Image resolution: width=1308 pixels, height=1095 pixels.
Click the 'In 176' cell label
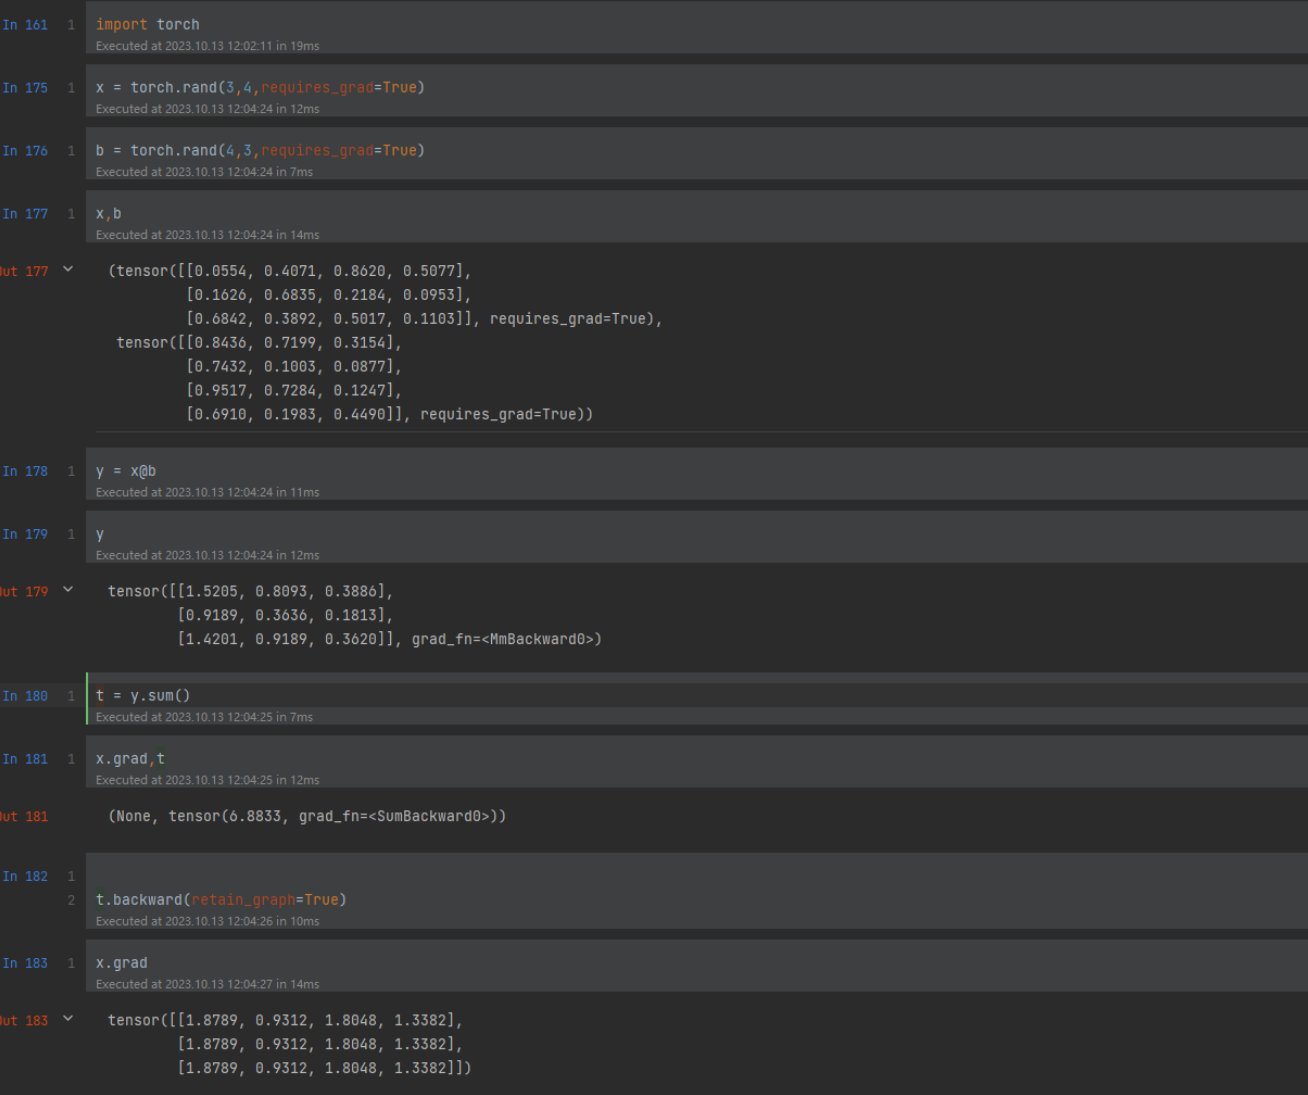tap(25, 151)
